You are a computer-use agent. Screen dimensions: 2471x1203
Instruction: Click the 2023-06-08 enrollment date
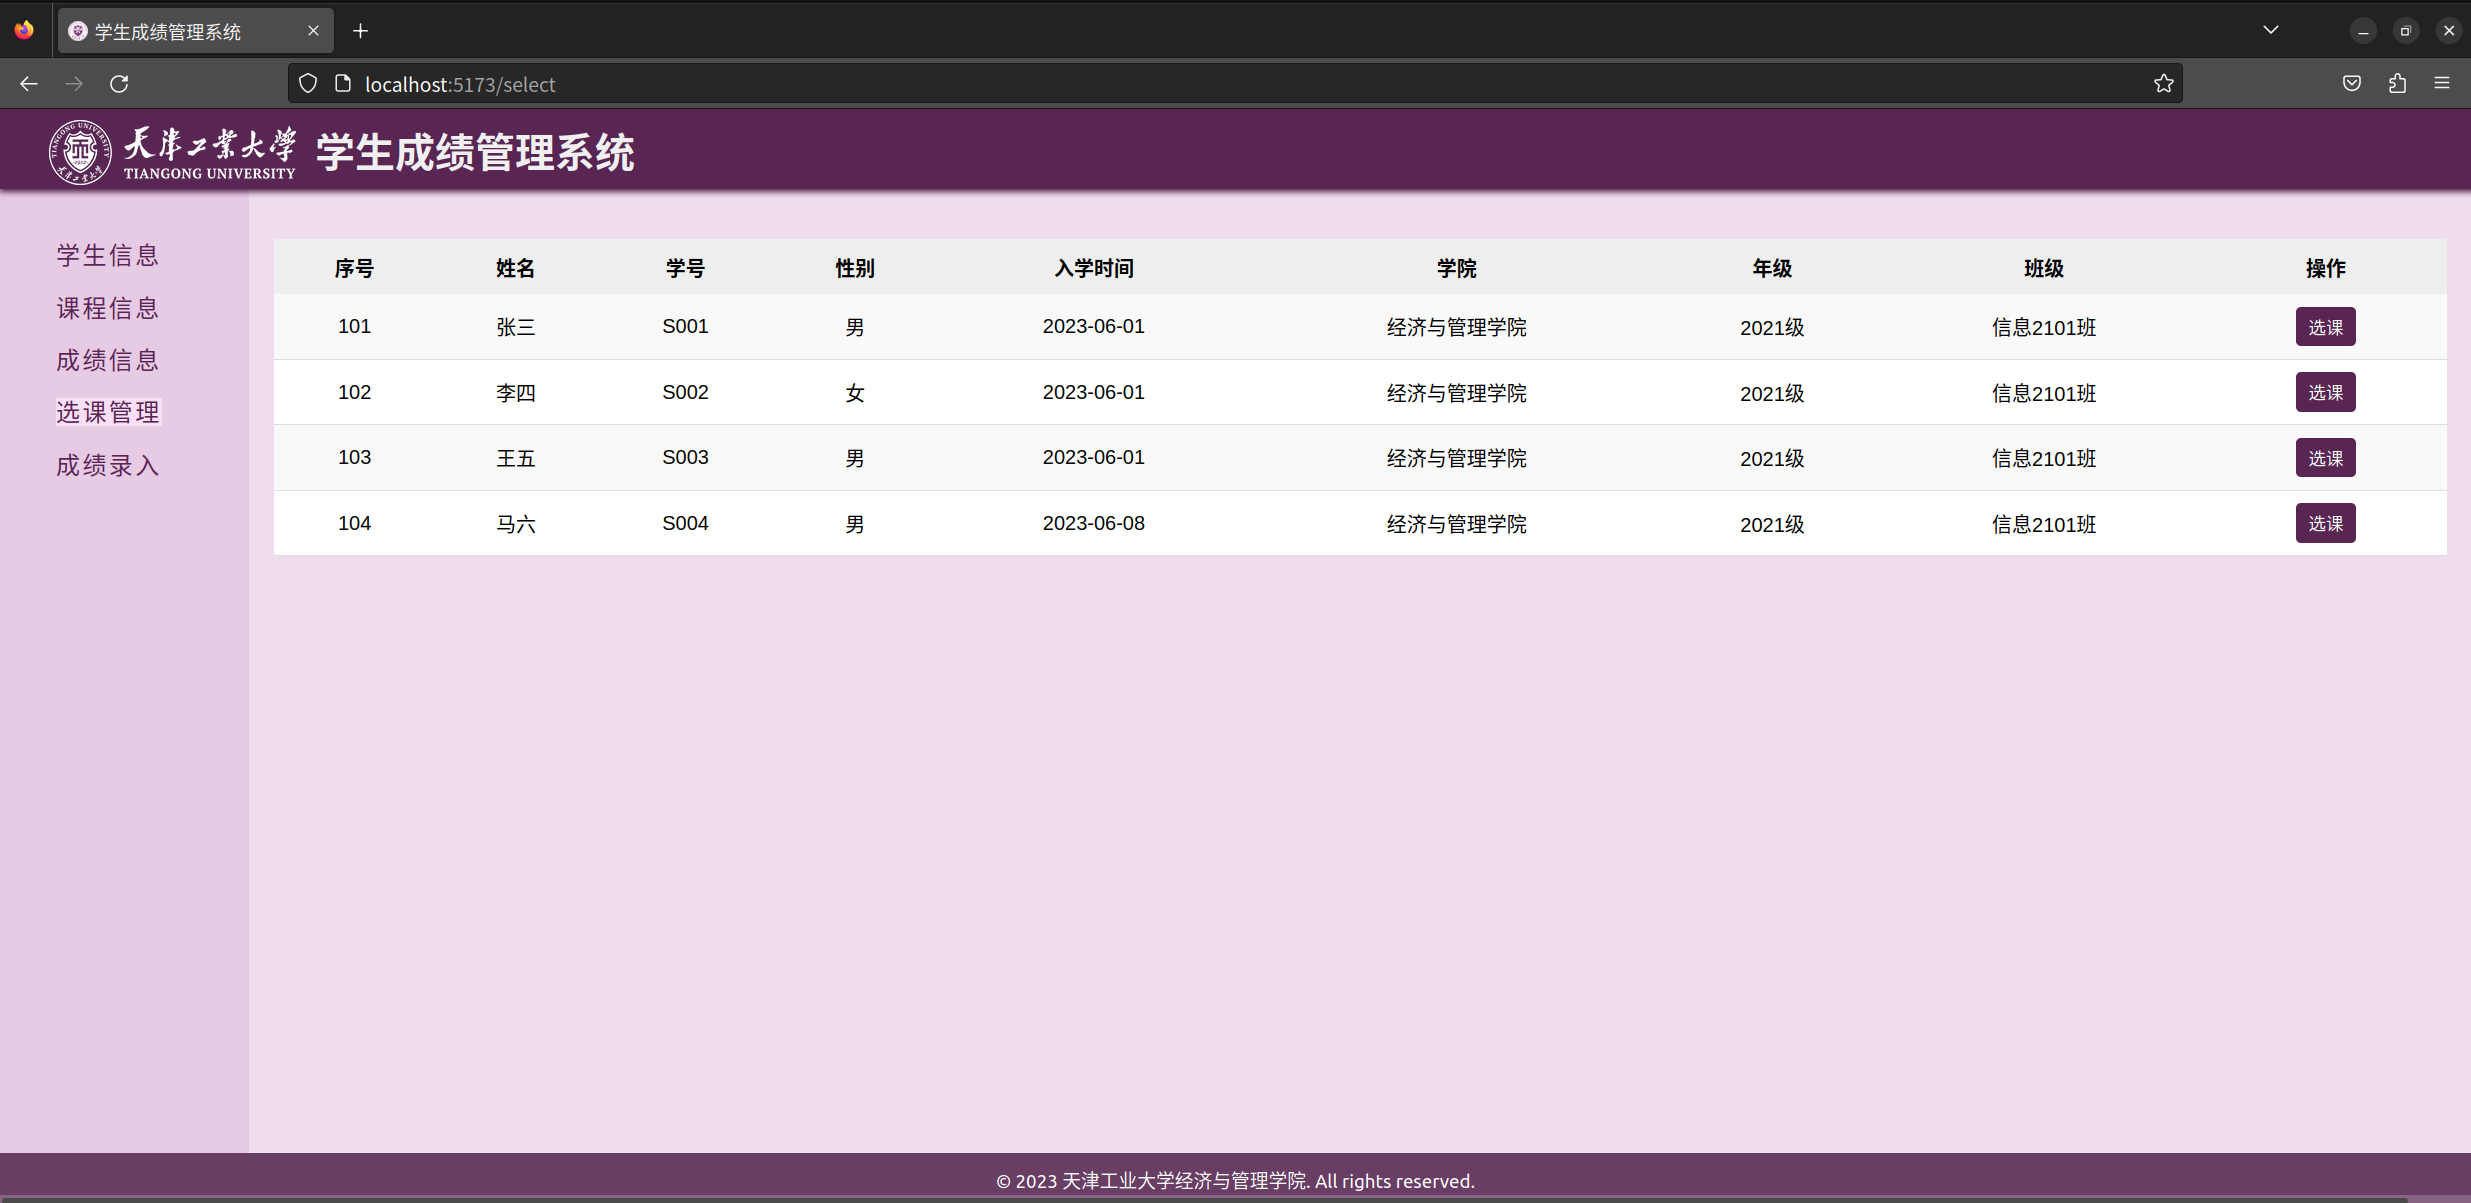pos(1094,523)
